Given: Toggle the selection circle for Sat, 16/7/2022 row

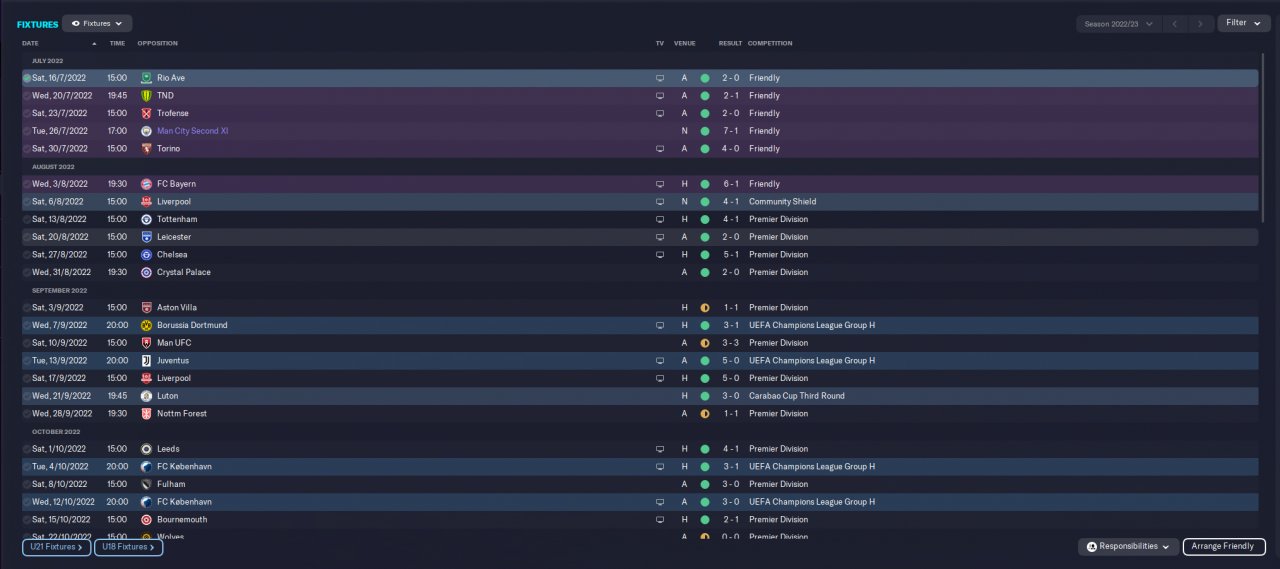Looking at the screenshot, I should (27, 78).
